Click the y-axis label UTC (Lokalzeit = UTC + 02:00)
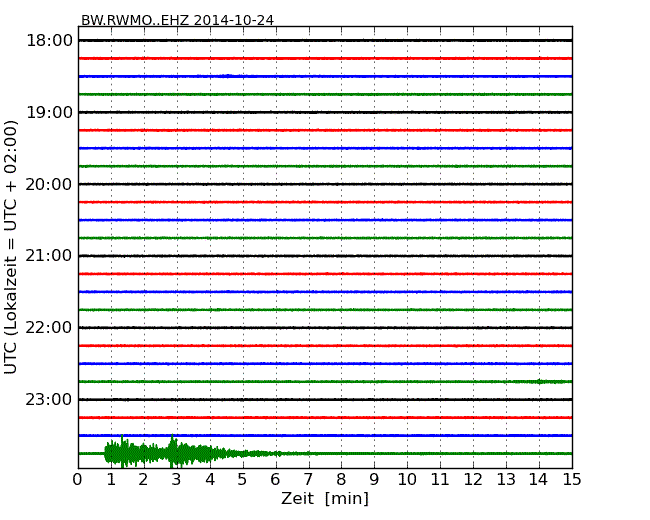The image size is (650, 520). click(x=11, y=247)
